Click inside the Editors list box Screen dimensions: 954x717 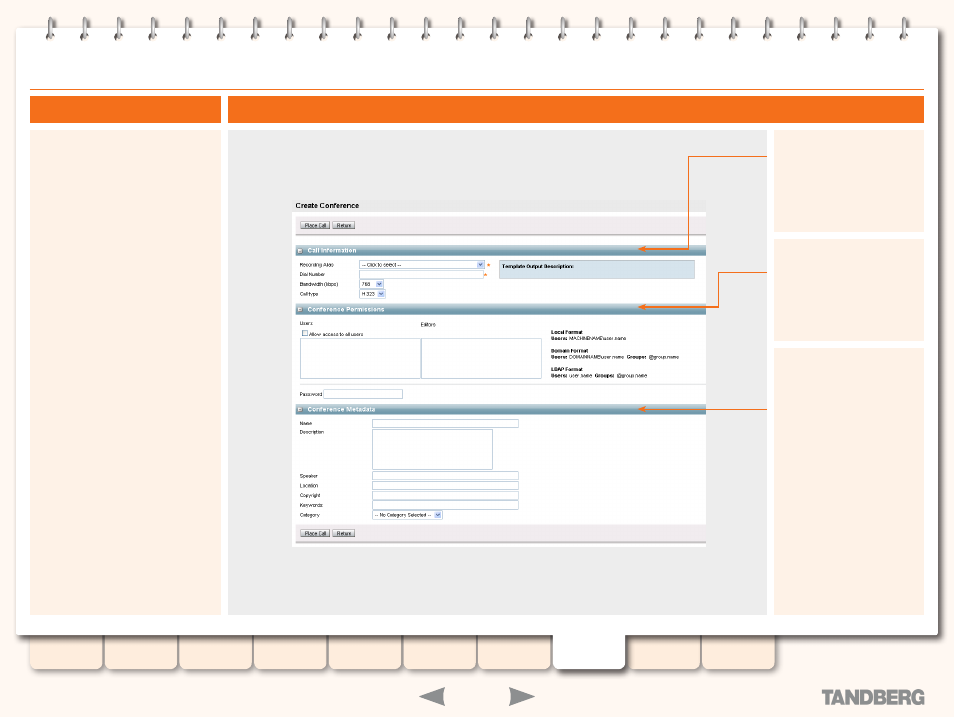click(x=481, y=358)
